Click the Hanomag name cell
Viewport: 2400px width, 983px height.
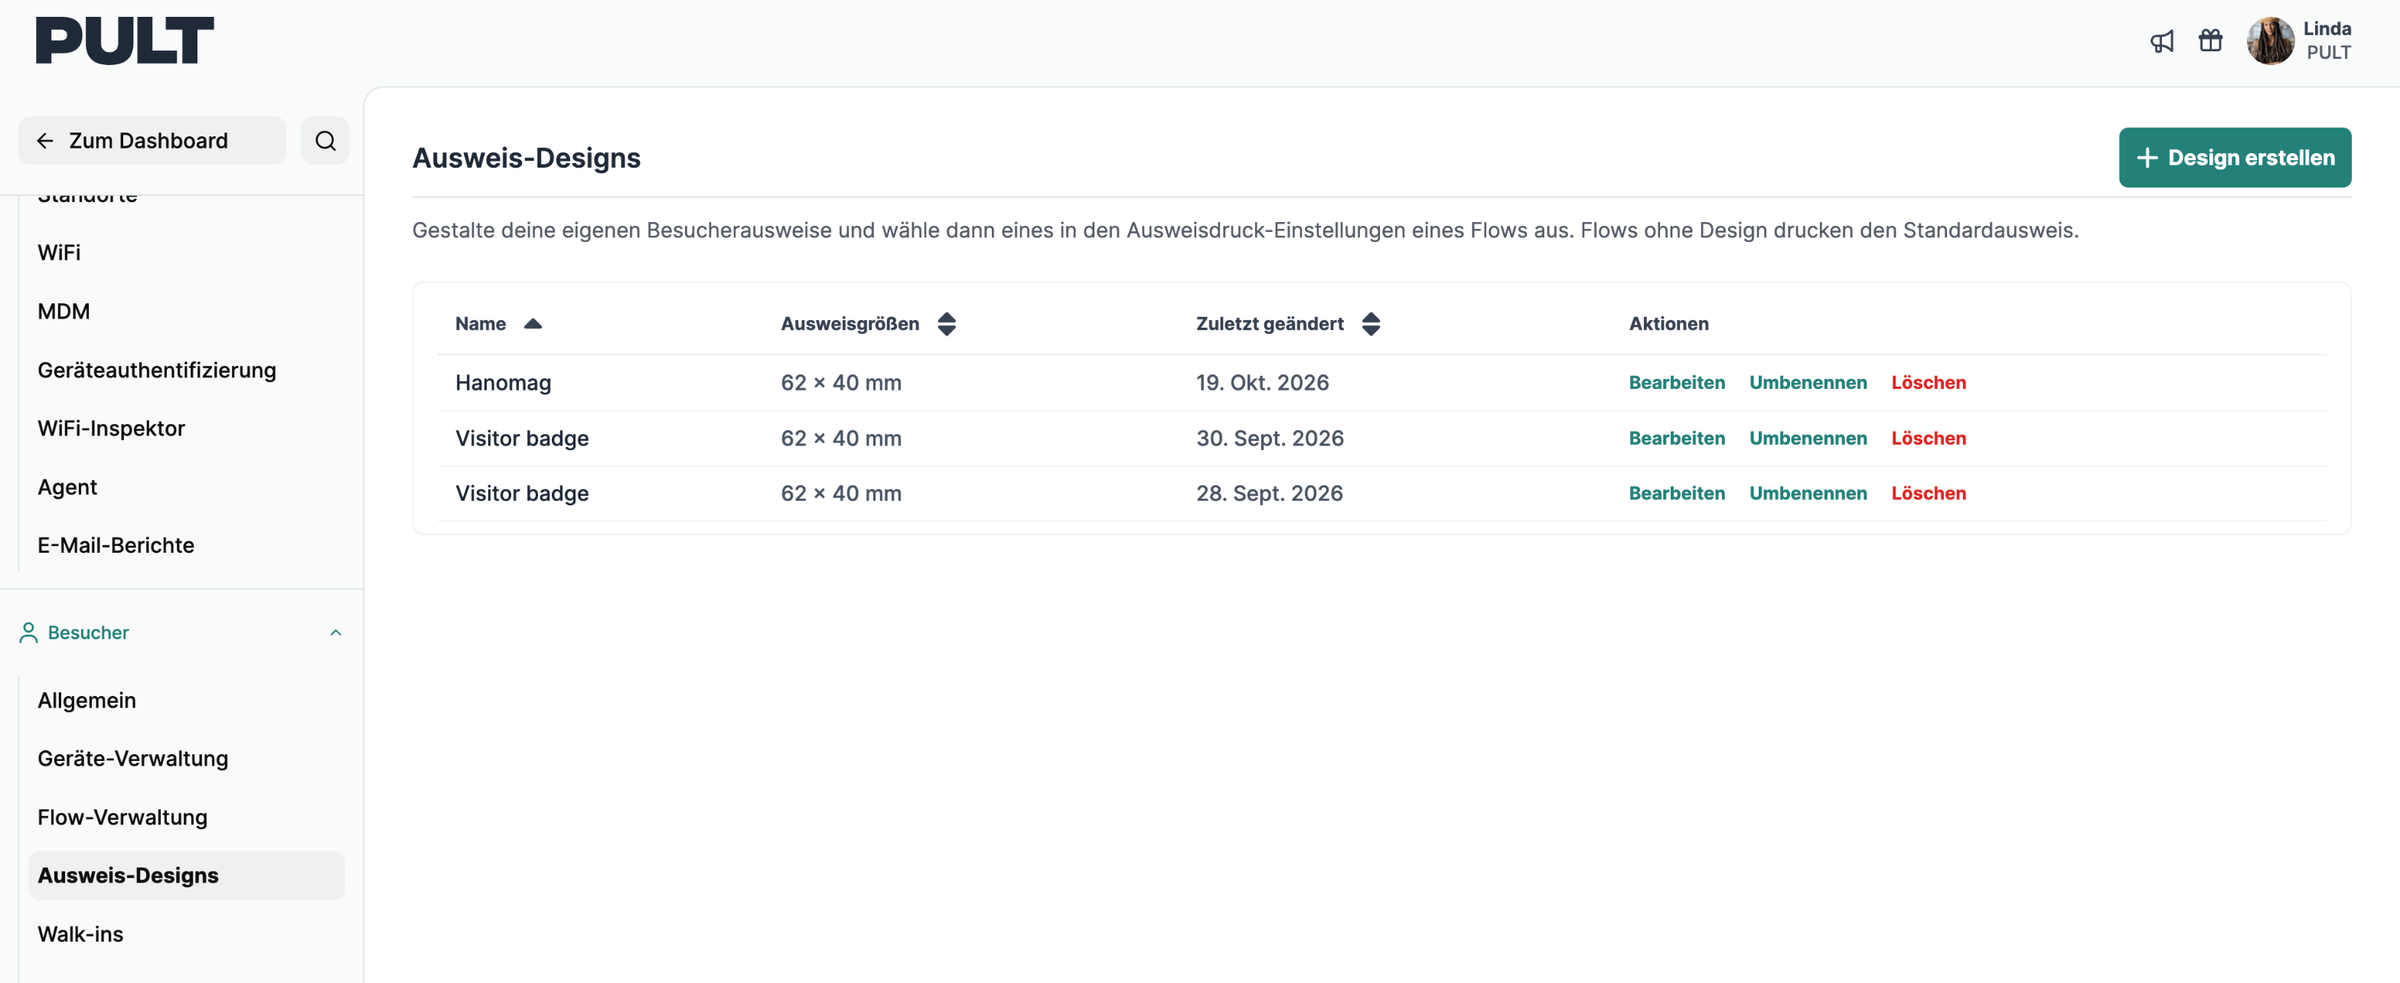click(x=503, y=383)
